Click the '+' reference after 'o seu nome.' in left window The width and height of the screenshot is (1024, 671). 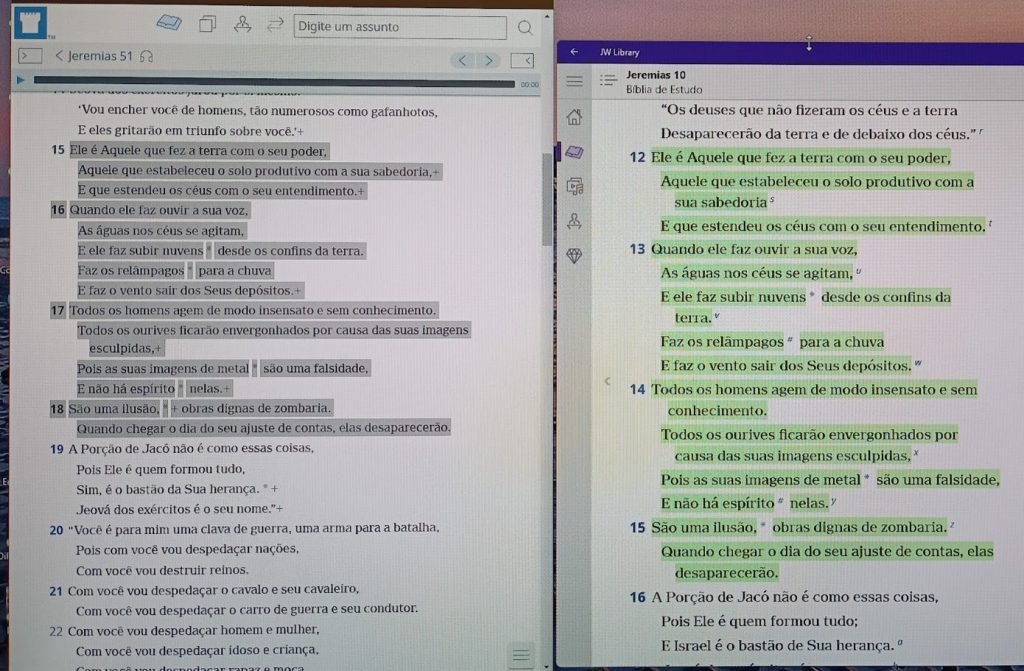(280, 509)
